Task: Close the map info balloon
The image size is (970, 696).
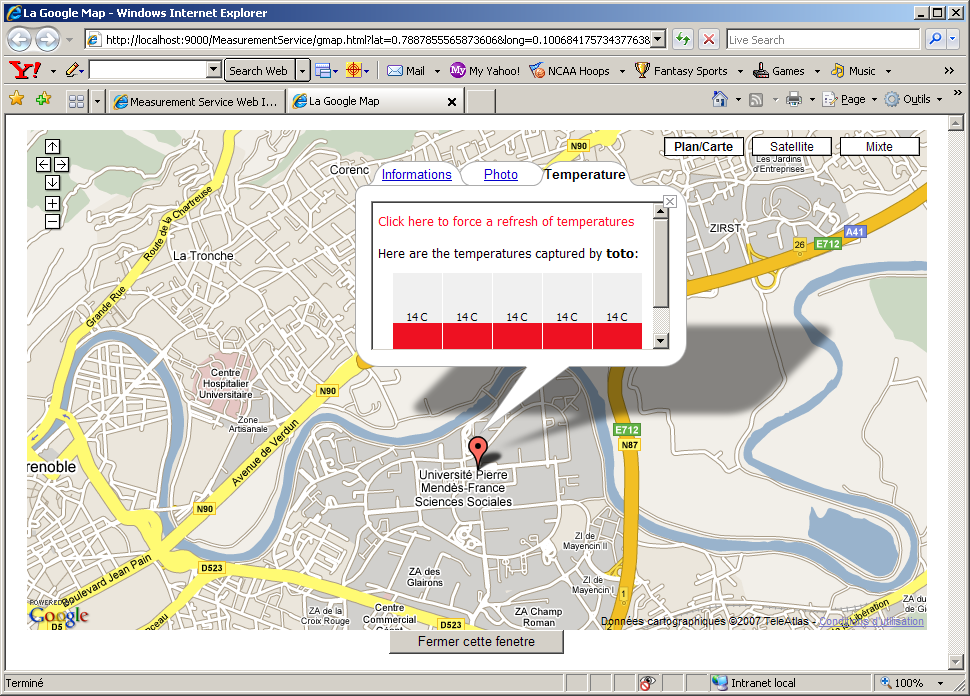Action: click(x=669, y=202)
